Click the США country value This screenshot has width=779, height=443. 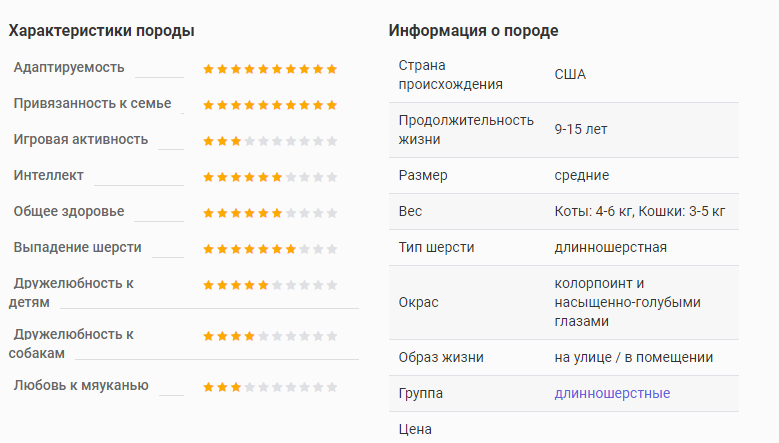[x=570, y=74]
